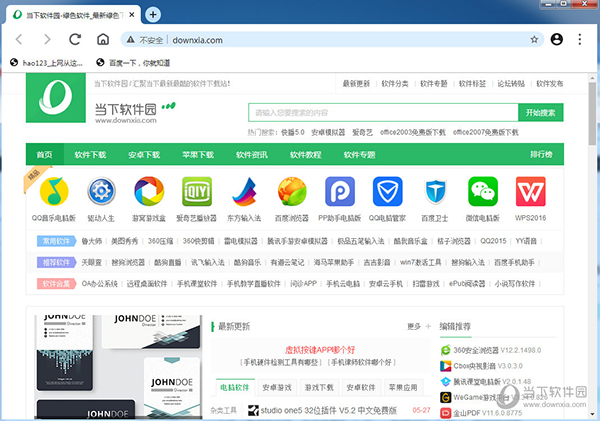
Task: Open the 百度卫士 shield icon
Action: [435, 192]
